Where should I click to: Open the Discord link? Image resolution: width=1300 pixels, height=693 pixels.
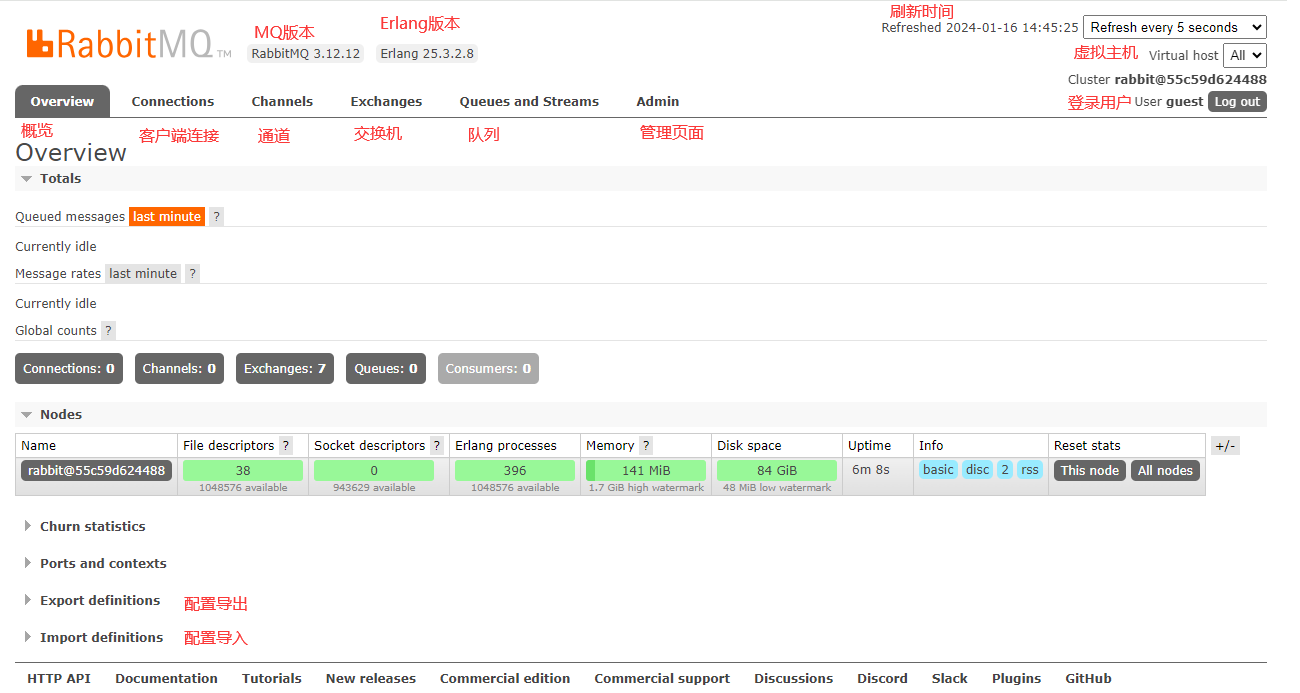point(882,678)
